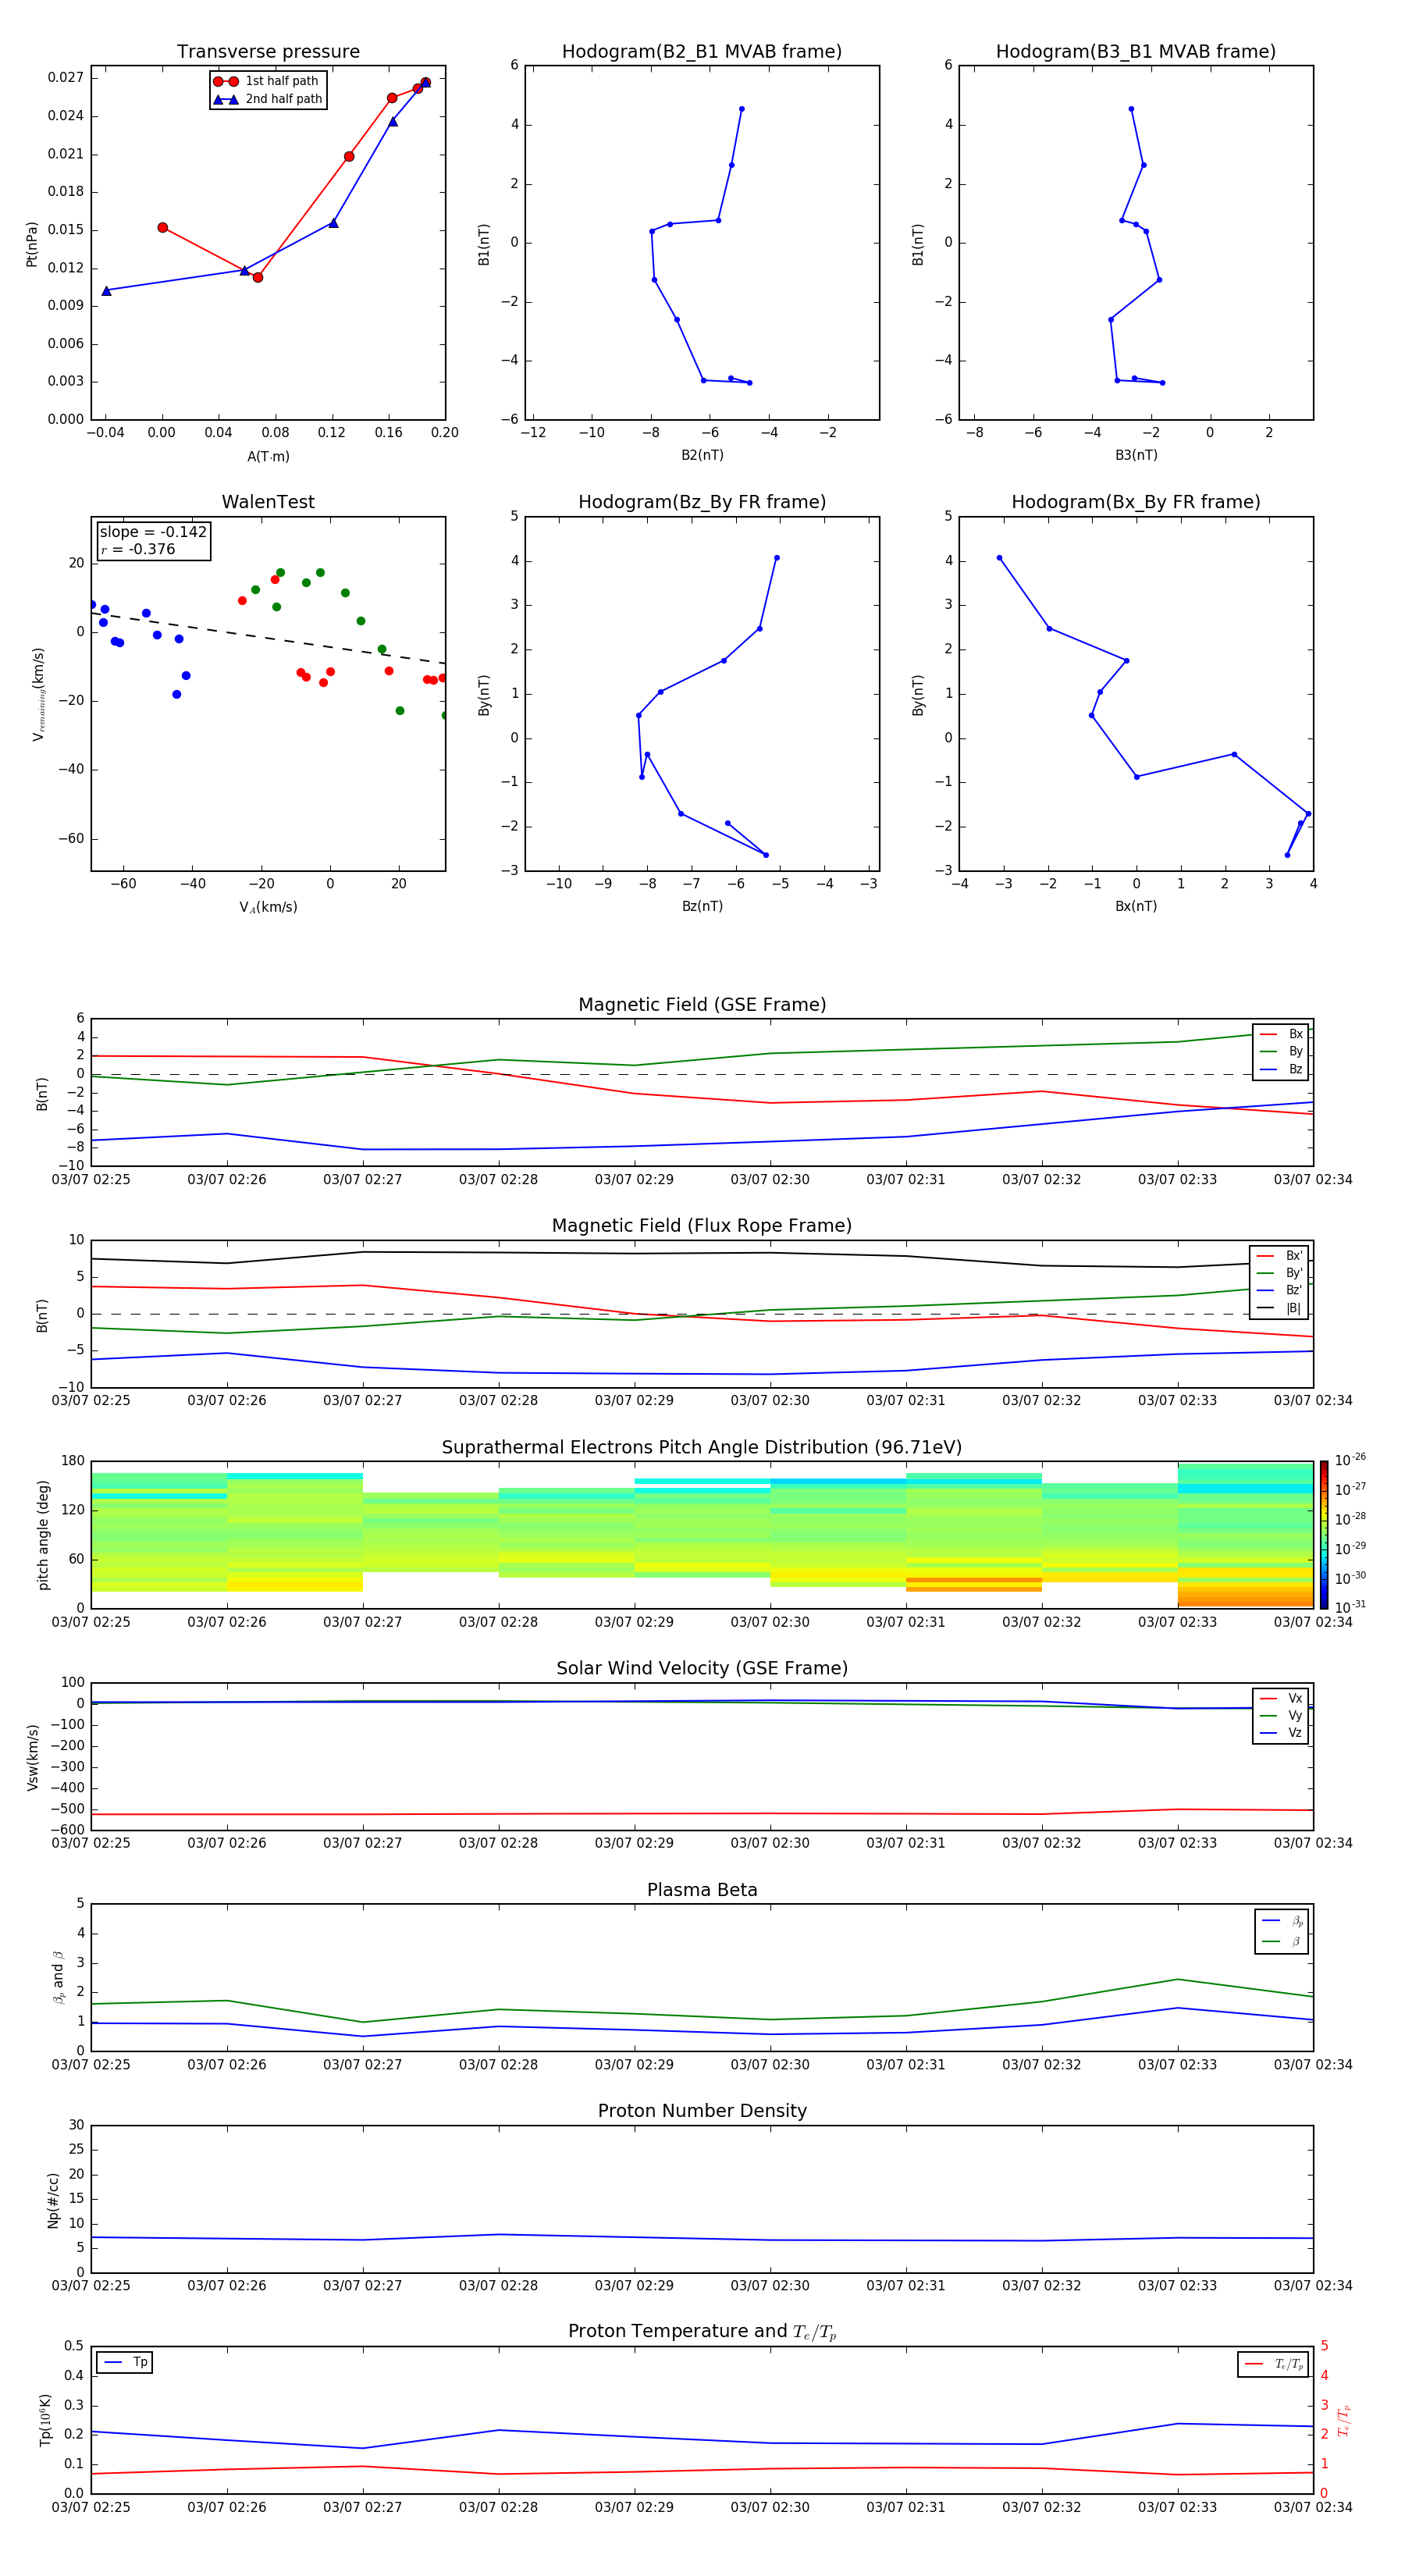Select '2nd half path' legend entry
Viewport: 1405px width, 2576px height.
267,99
